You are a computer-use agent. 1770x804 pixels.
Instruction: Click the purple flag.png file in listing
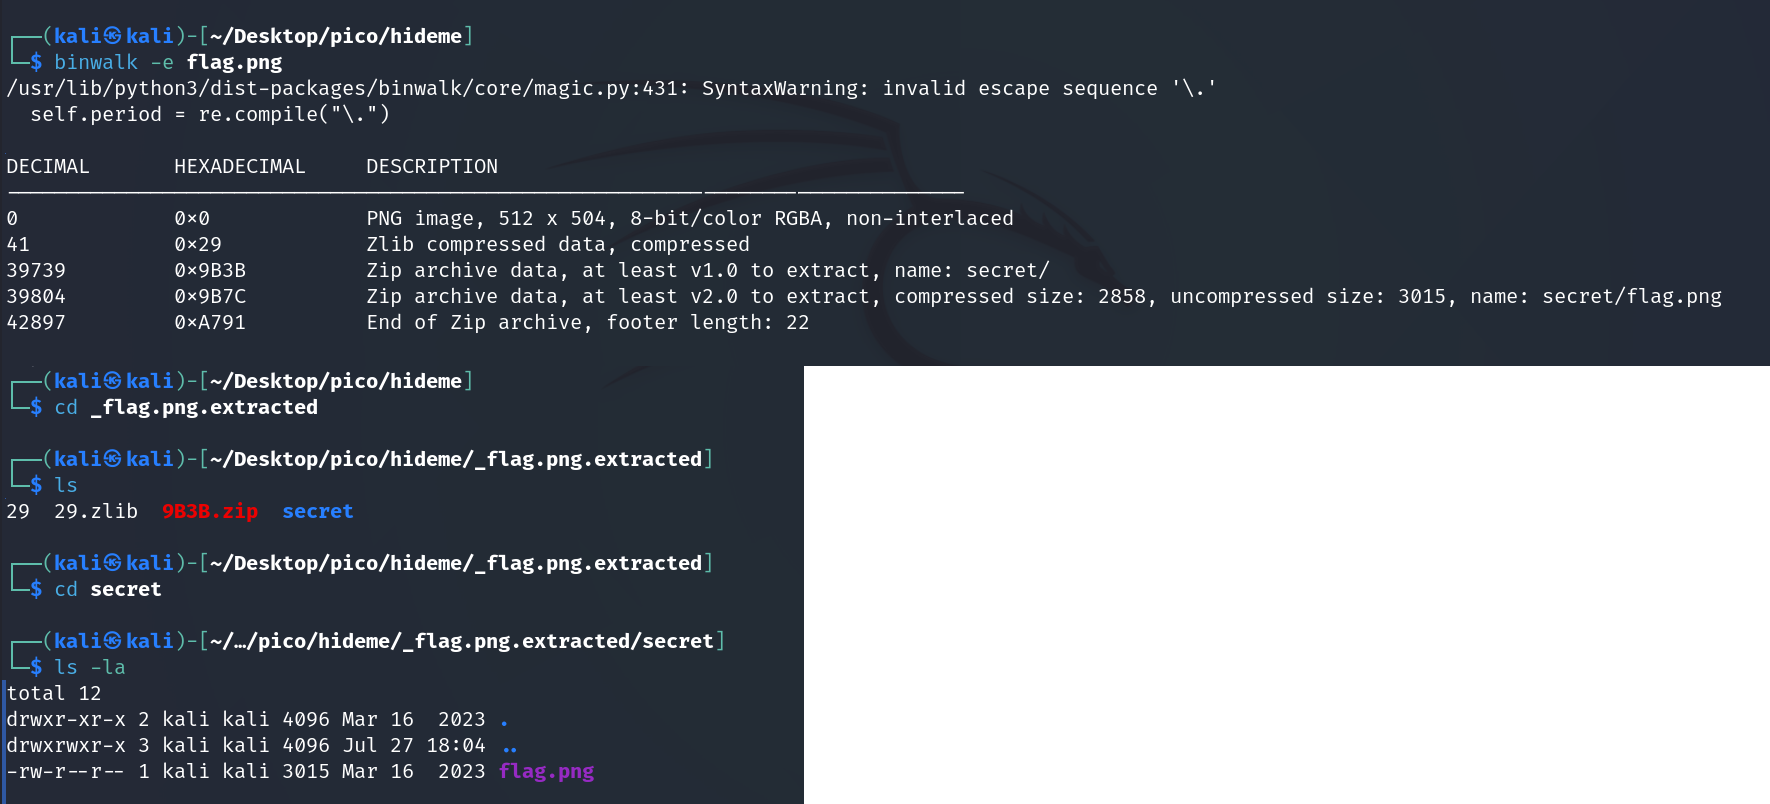point(546,771)
